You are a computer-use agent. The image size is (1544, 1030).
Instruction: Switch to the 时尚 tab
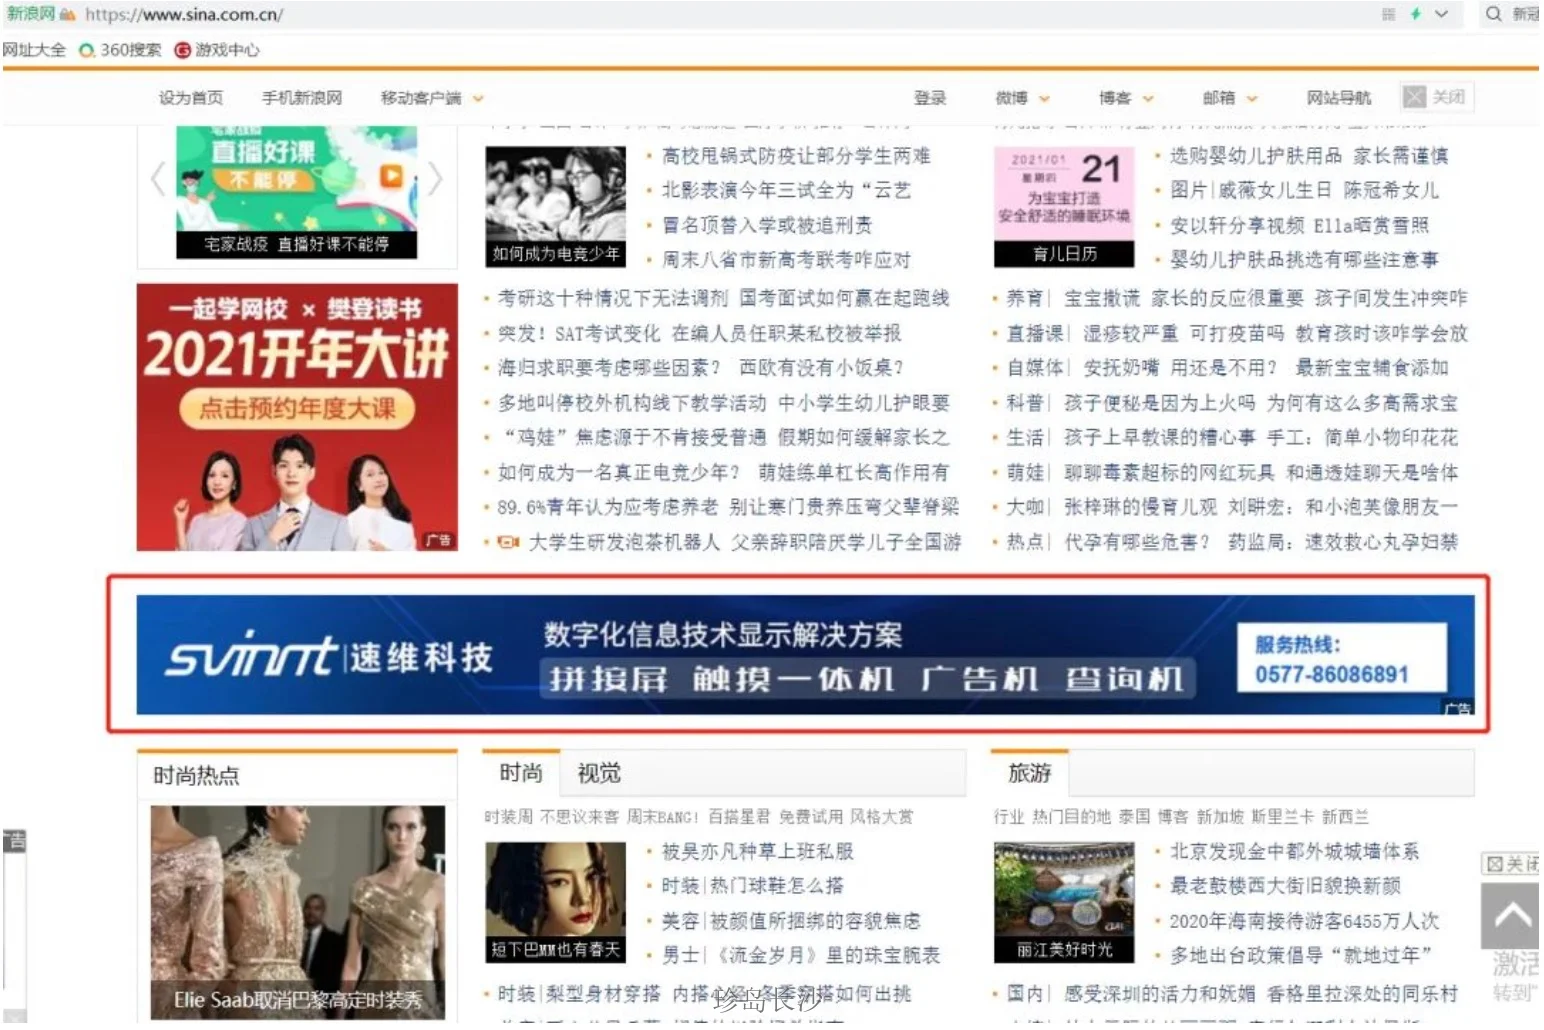pos(521,773)
